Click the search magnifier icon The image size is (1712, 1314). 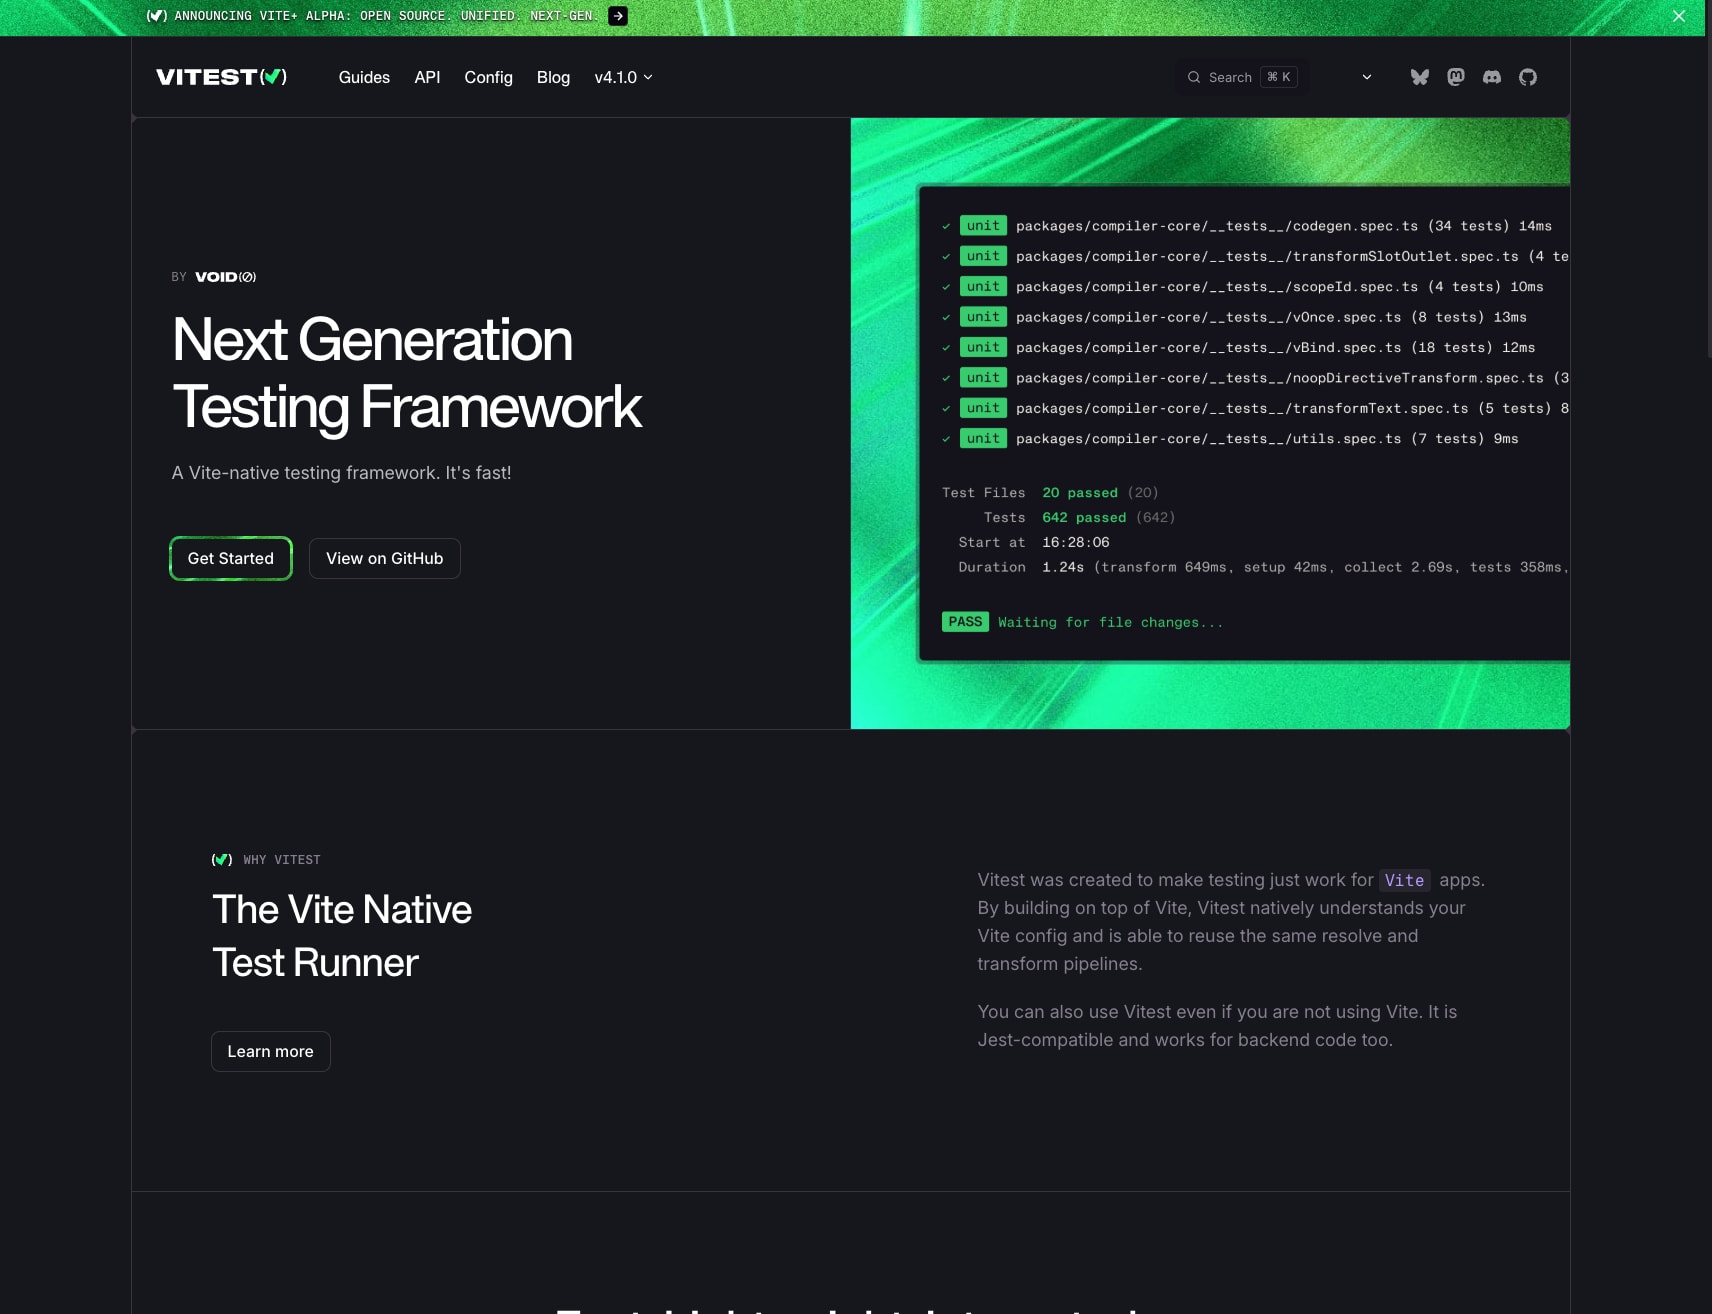point(1194,77)
